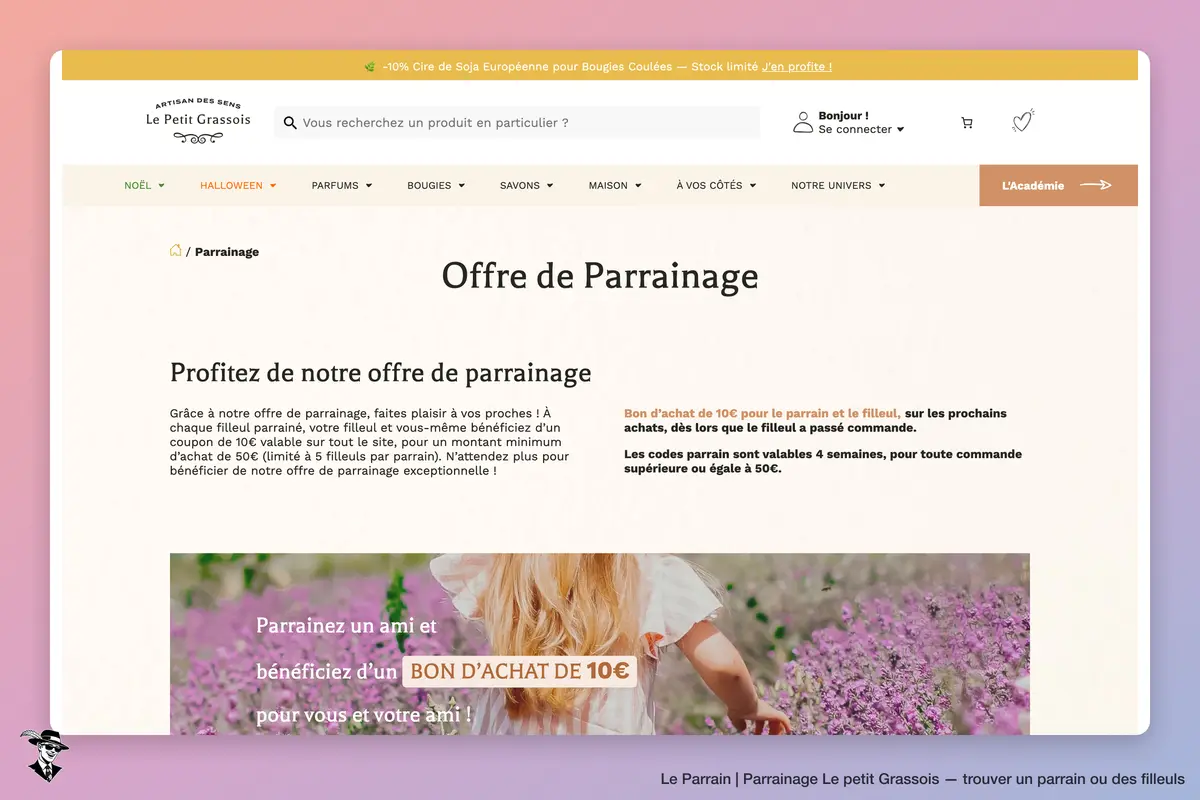
Task: Open the À VOS CÔTÉS menu
Action: coord(716,185)
